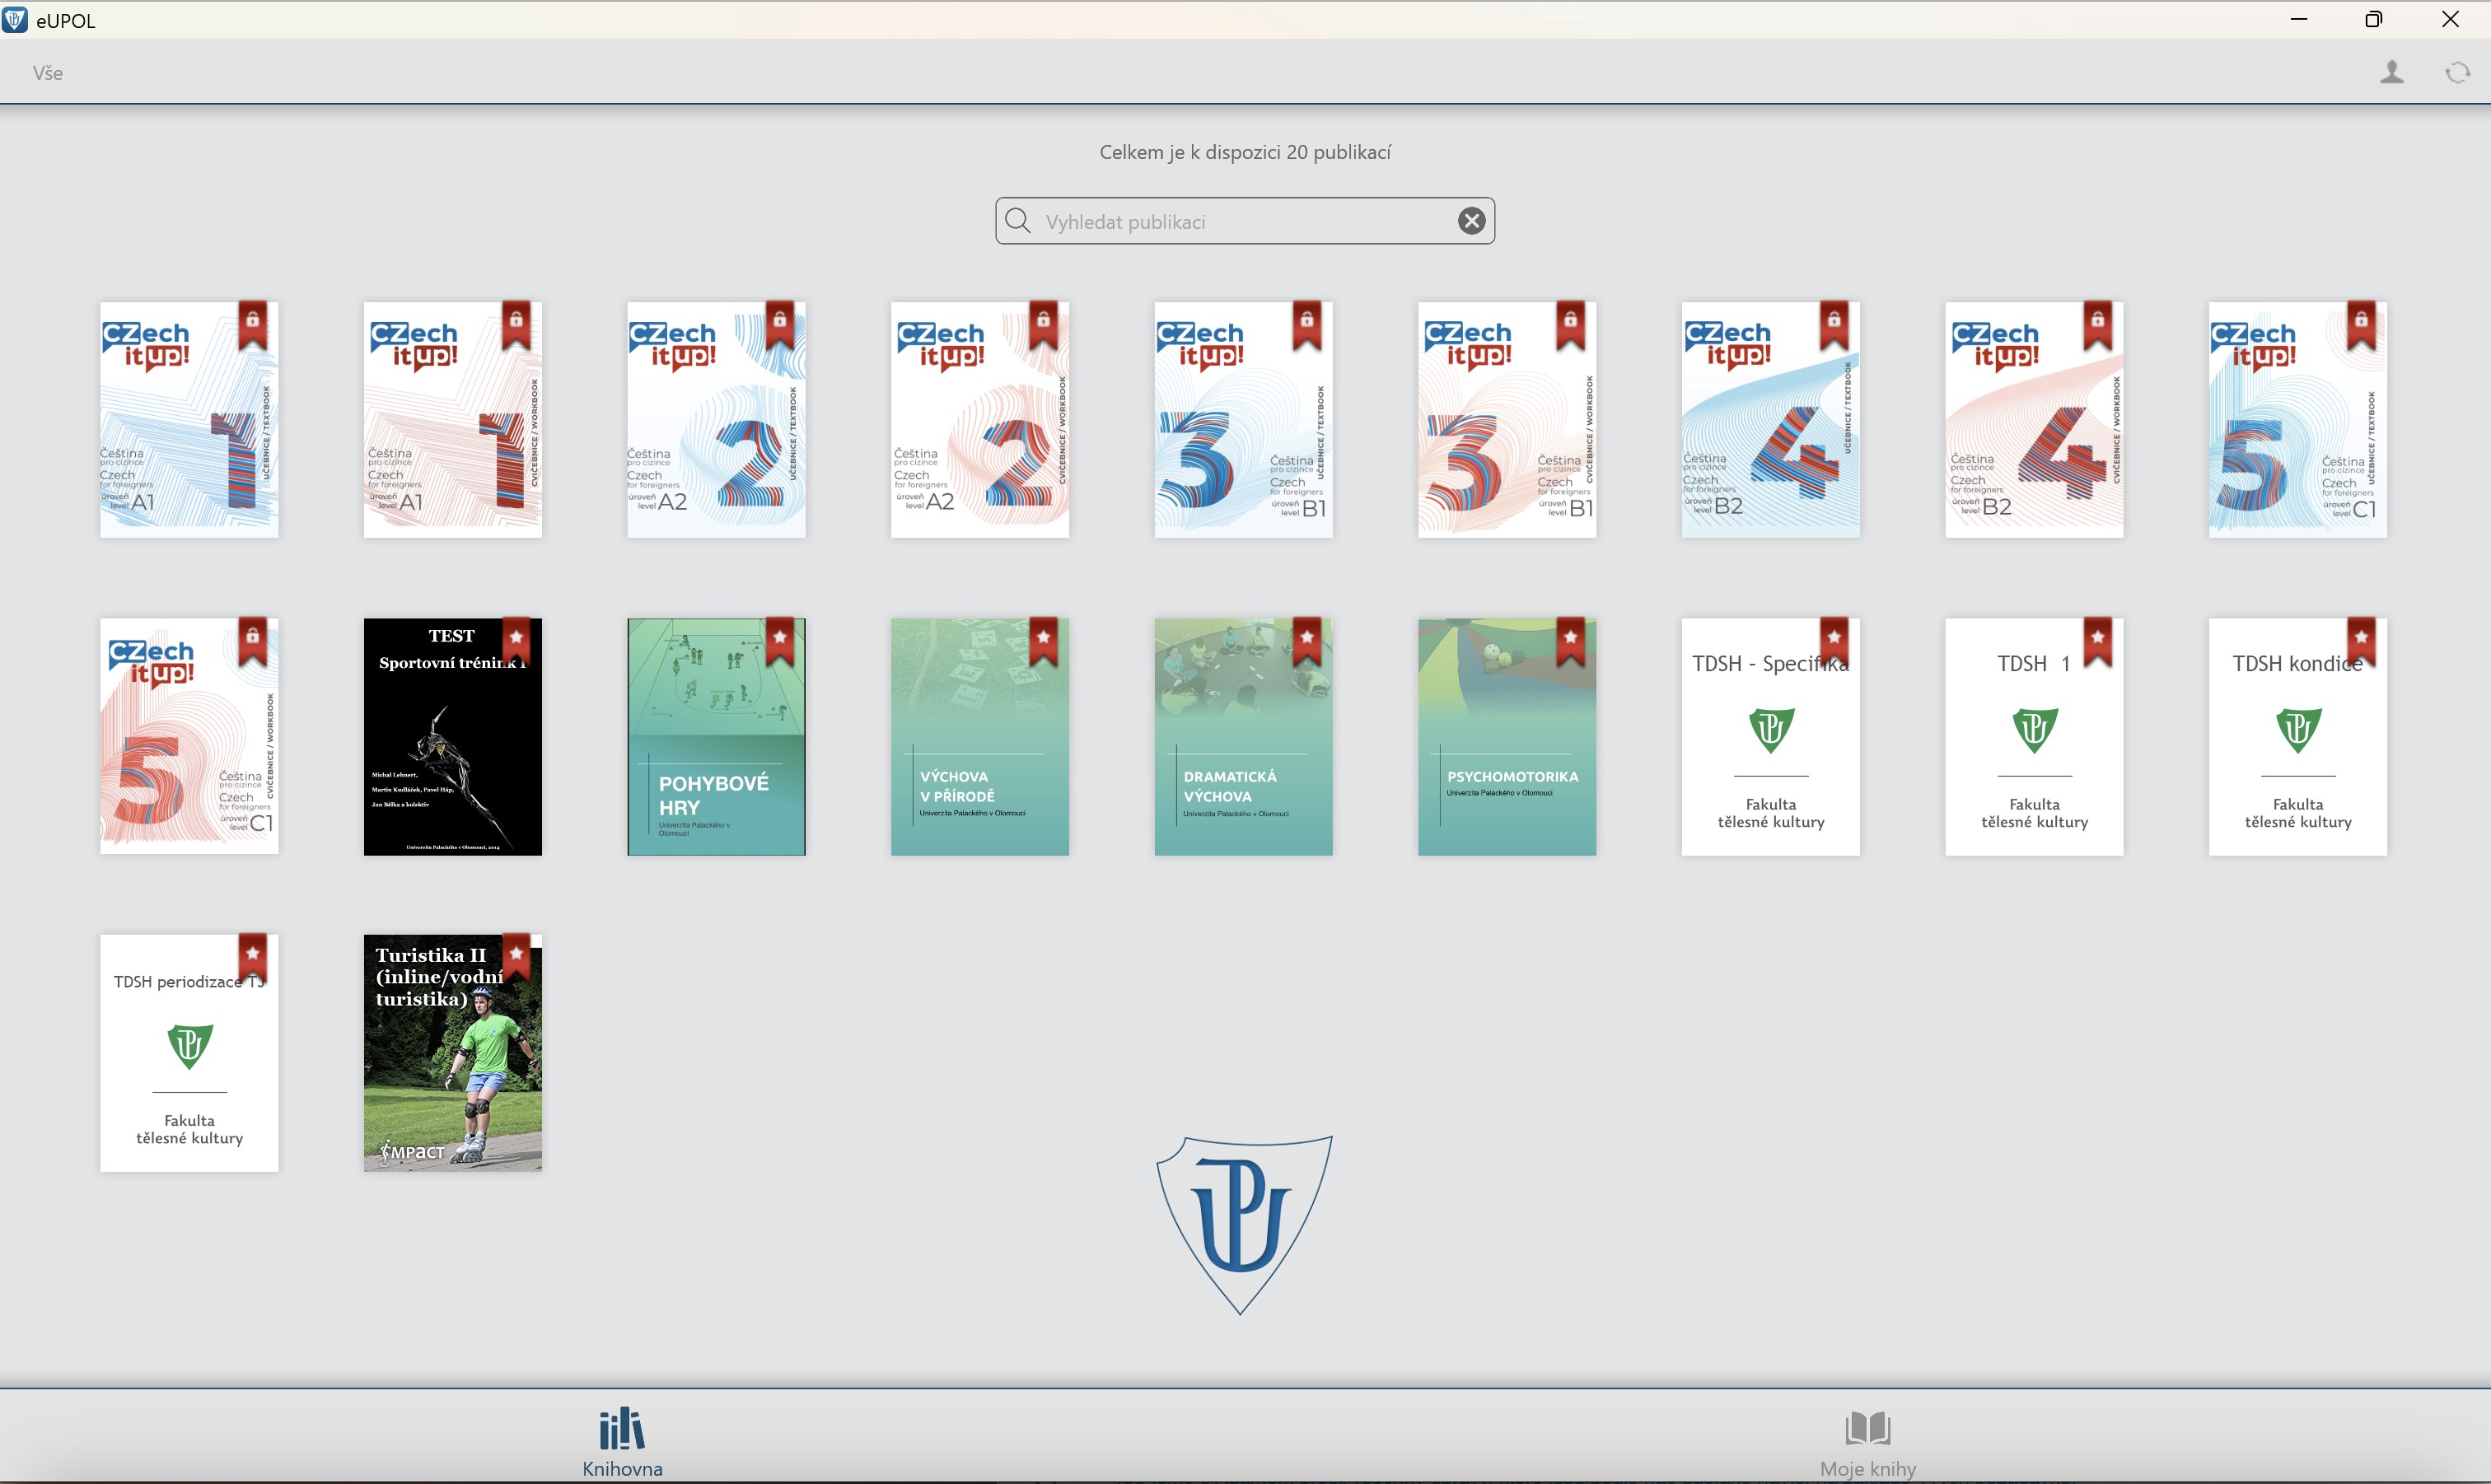
Task: Clear the search field with X icon
Action: click(x=1471, y=221)
